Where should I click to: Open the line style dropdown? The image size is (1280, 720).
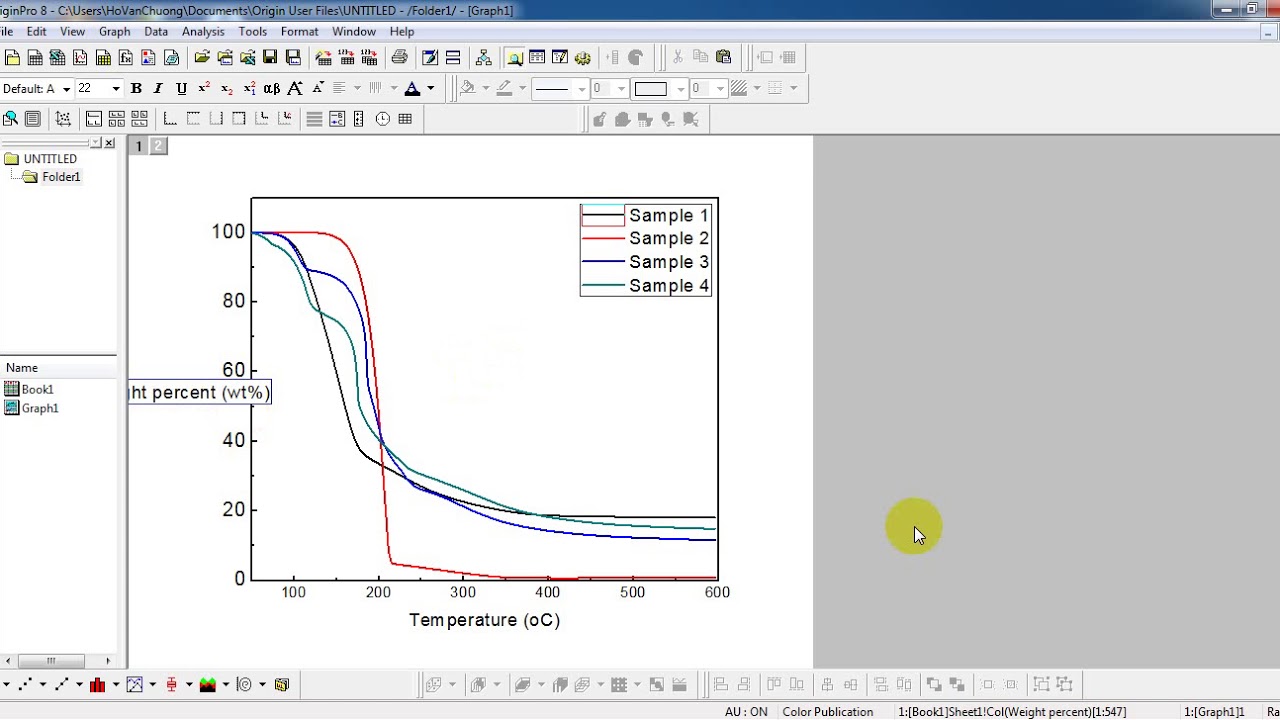(581, 89)
